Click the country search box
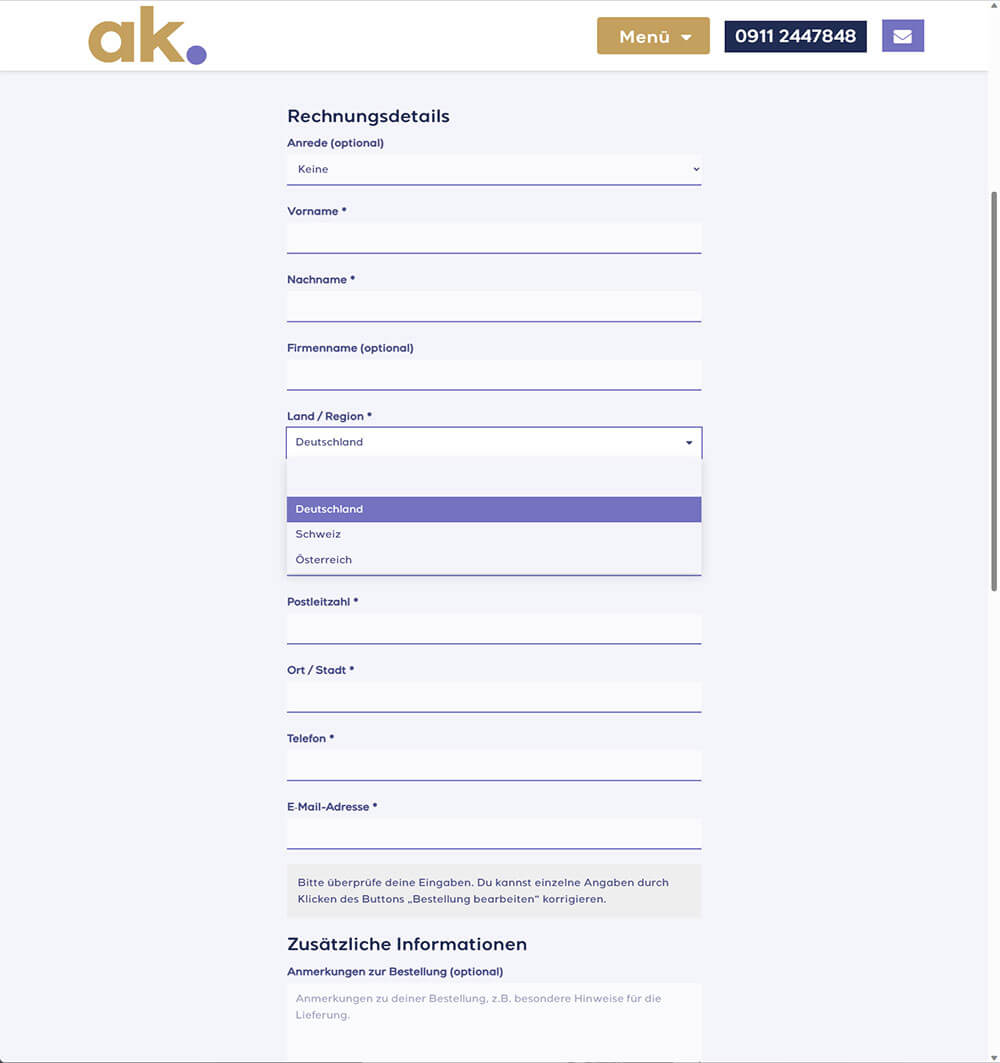 point(494,476)
